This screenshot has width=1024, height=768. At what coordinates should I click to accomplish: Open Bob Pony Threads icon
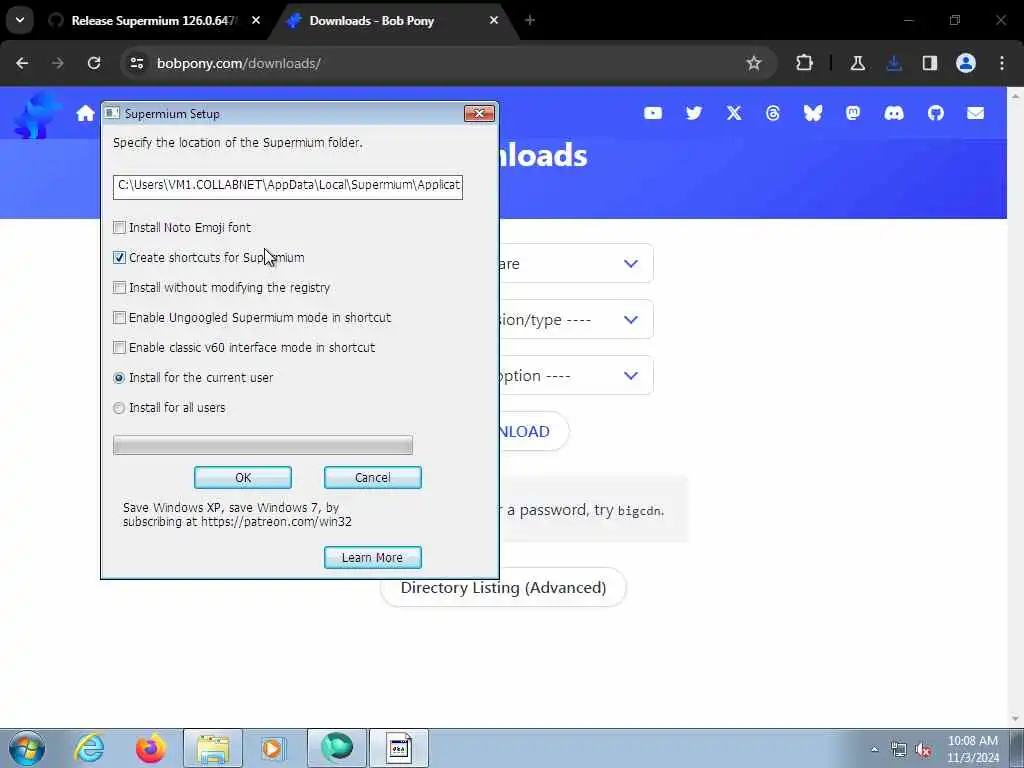point(773,114)
